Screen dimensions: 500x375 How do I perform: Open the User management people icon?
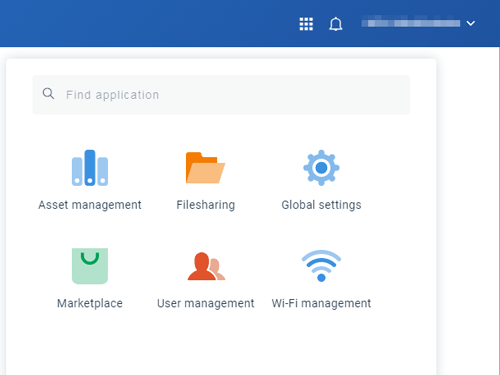[206, 266]
